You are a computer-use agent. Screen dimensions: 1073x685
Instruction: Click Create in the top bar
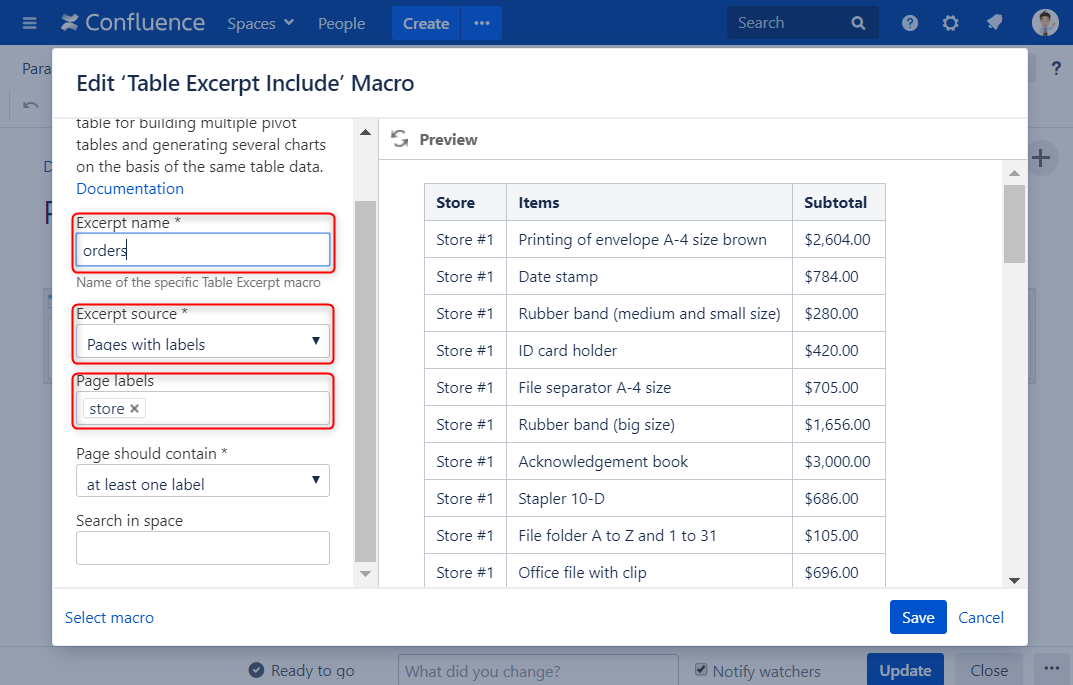click(x=425, y=22)
